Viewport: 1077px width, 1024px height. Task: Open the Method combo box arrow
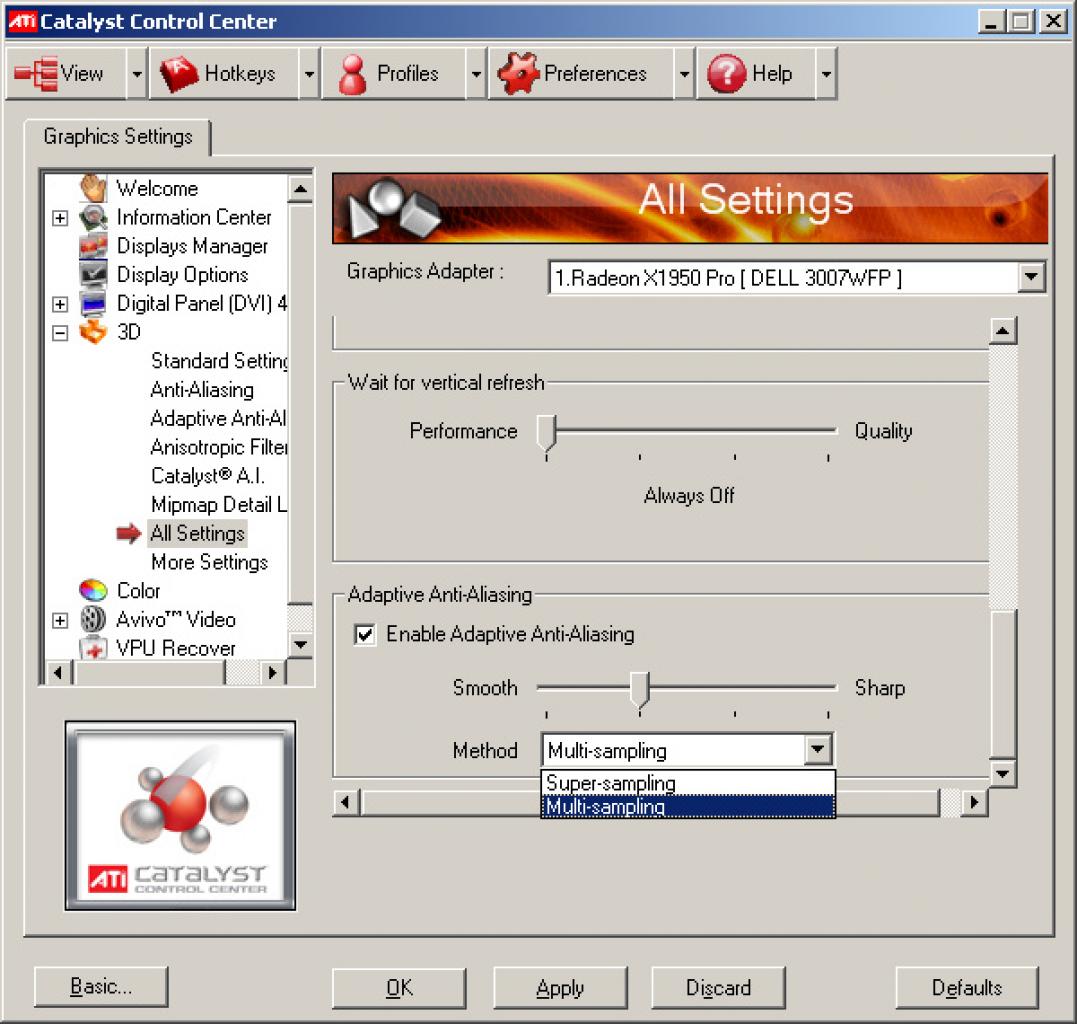click(x=817, y=749)
